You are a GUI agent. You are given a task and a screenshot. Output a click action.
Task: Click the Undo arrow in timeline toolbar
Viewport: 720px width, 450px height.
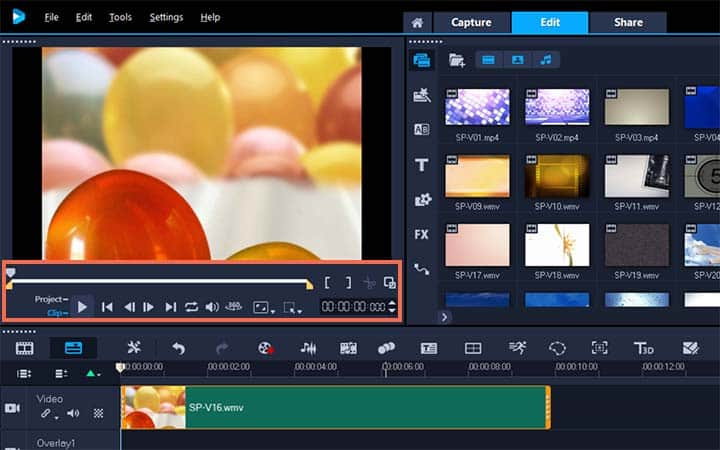pyautogui.click(x=178, y=348)
